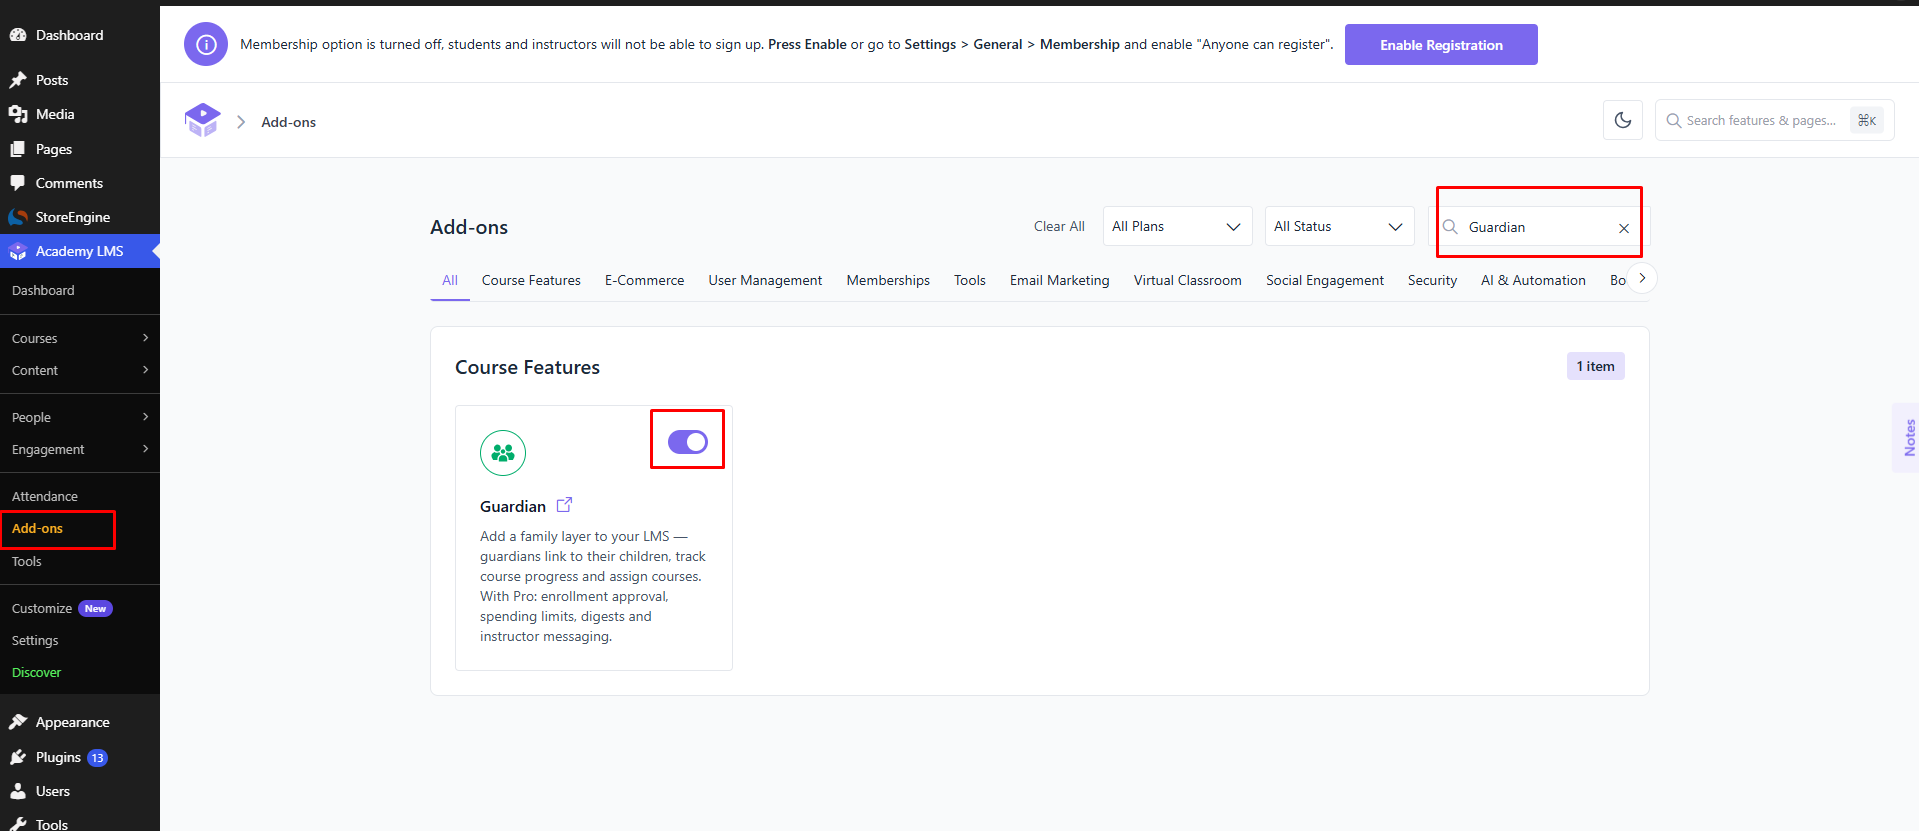Screen dimensions: 1919x831
Task: Disable the Guardian add-on toggle
Action: (x=688, y=442)
